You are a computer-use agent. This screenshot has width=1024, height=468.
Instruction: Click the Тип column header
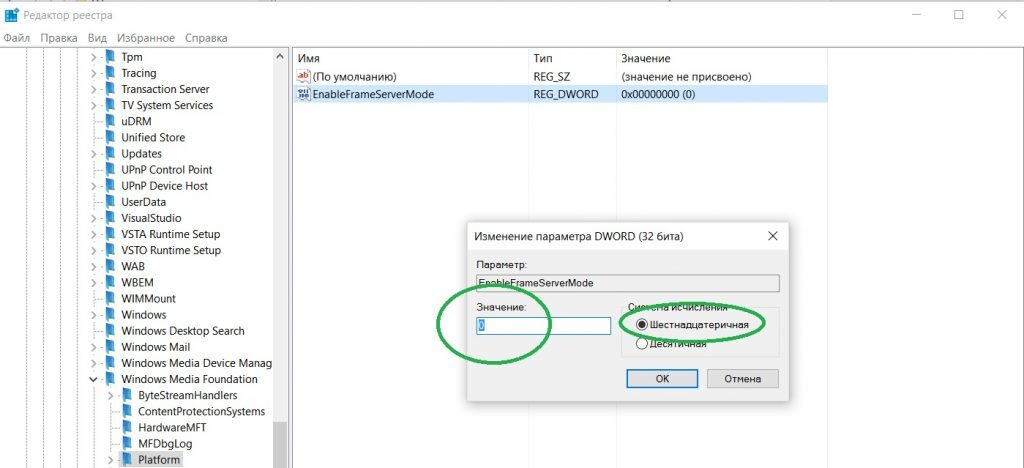pyautogui.click(x=543, y=59)
